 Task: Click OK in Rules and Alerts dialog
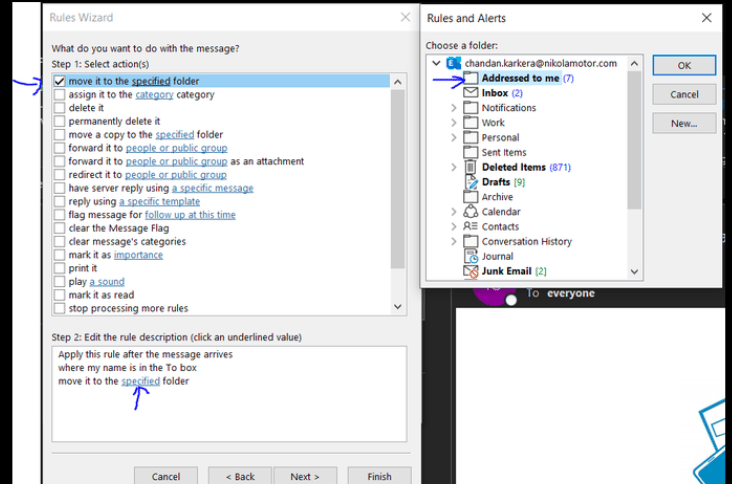[x=684, y=65]
